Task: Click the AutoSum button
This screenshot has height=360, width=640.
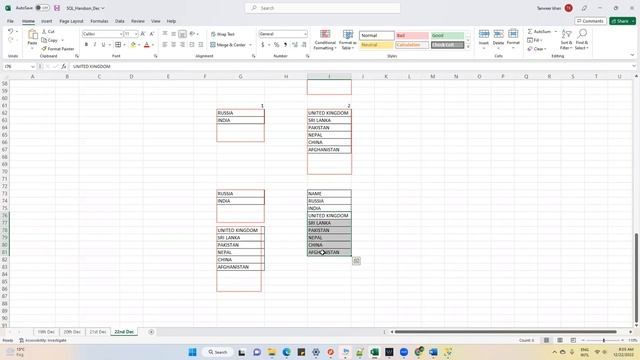Action: tap(540, 31)
